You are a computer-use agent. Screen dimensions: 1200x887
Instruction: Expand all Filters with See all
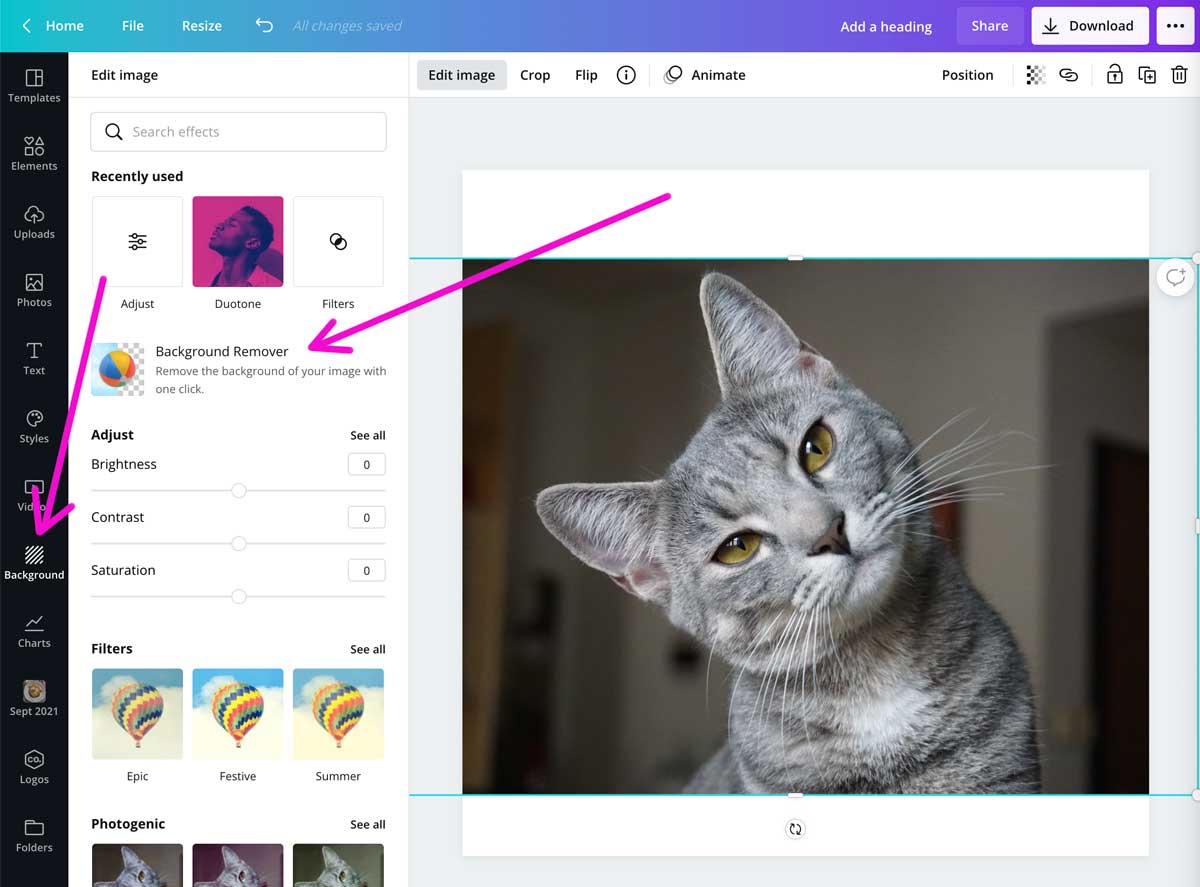(367, 649)
